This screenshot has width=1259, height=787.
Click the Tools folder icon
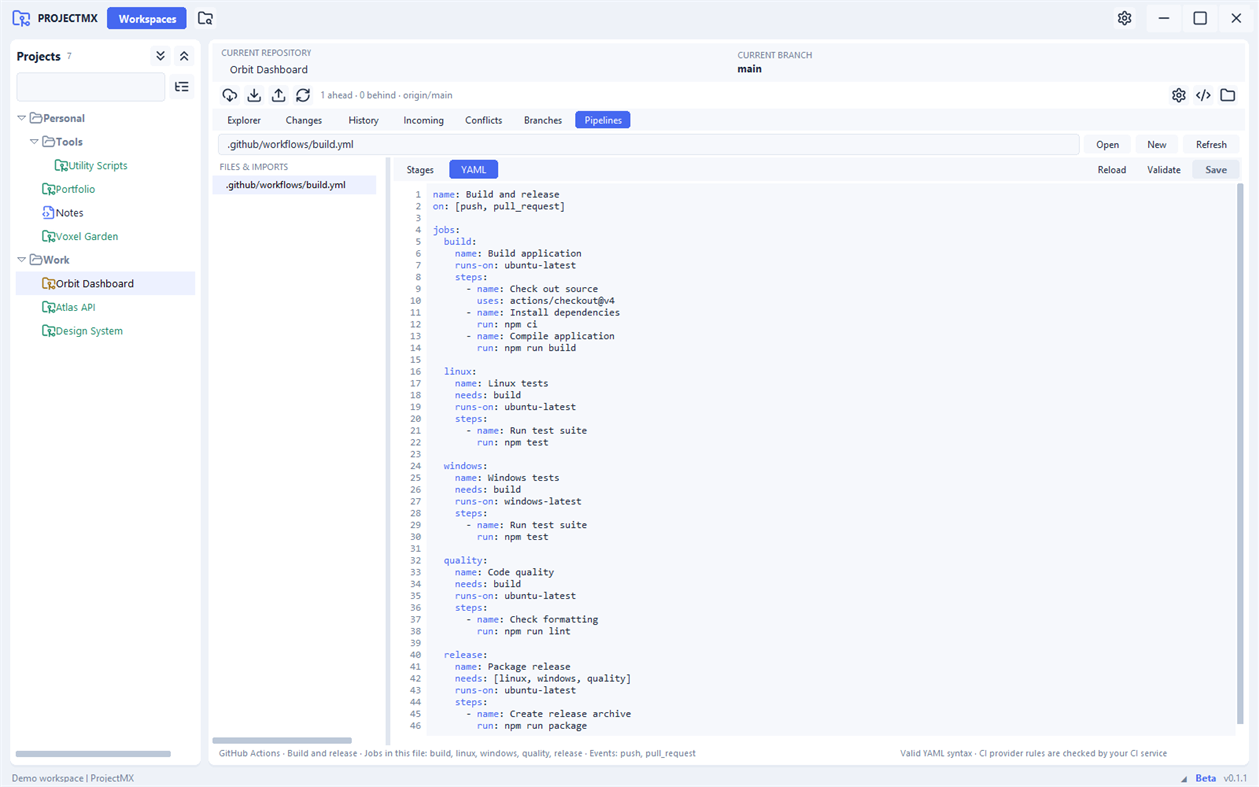tap(48, 142)
